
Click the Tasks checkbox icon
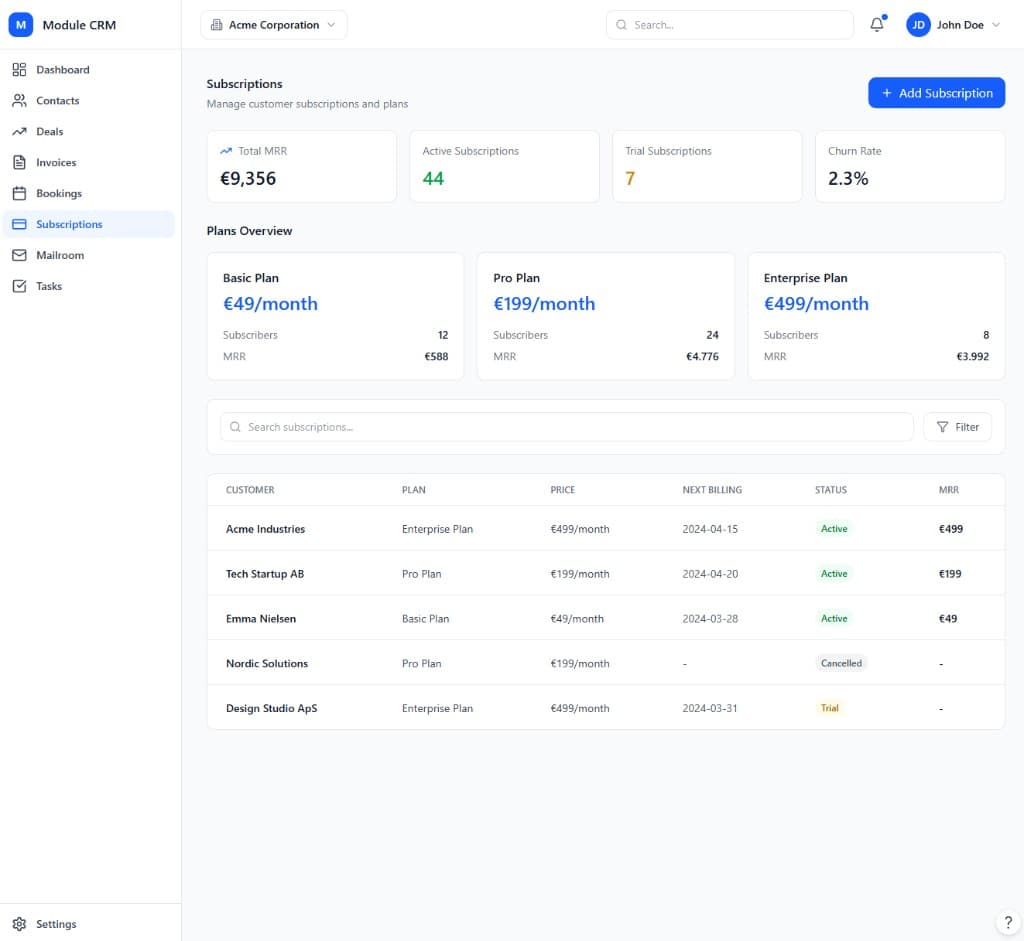tap(20, 286)
